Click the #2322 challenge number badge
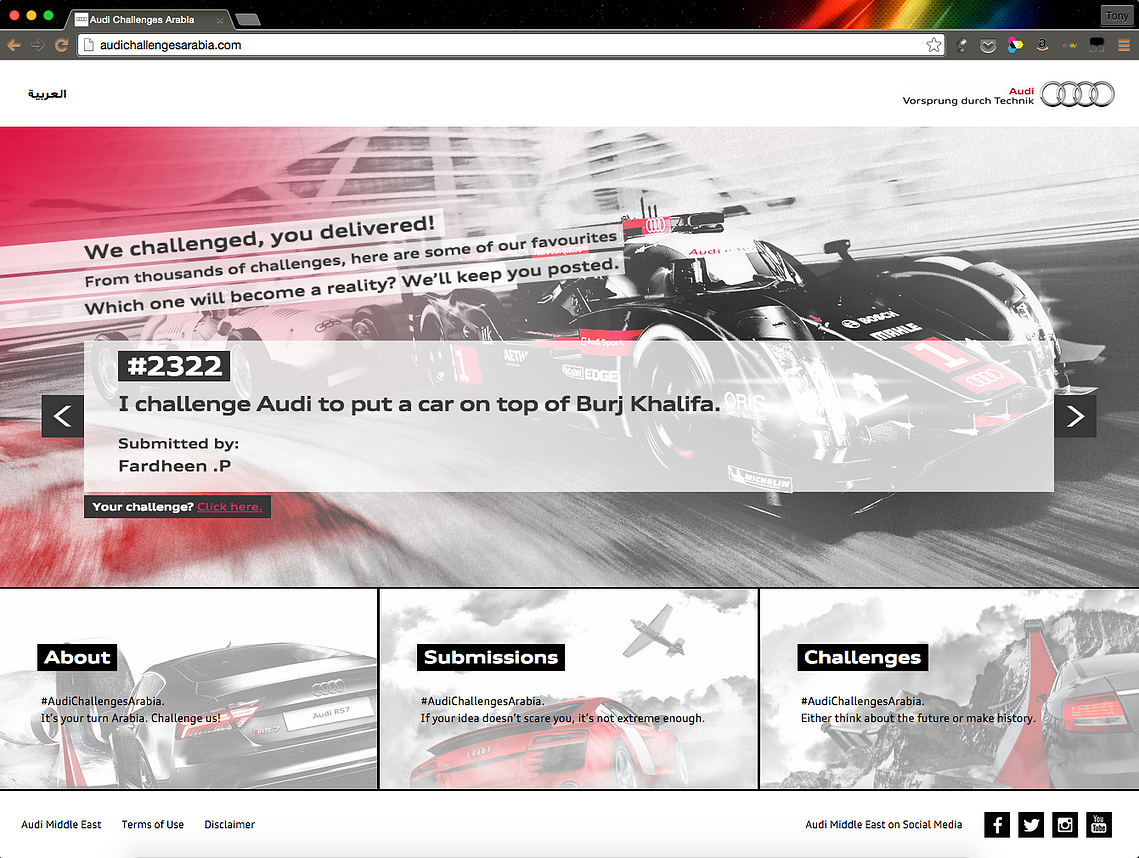The width and height of the screenshot is (1139, 858). [x=174, y=366]
